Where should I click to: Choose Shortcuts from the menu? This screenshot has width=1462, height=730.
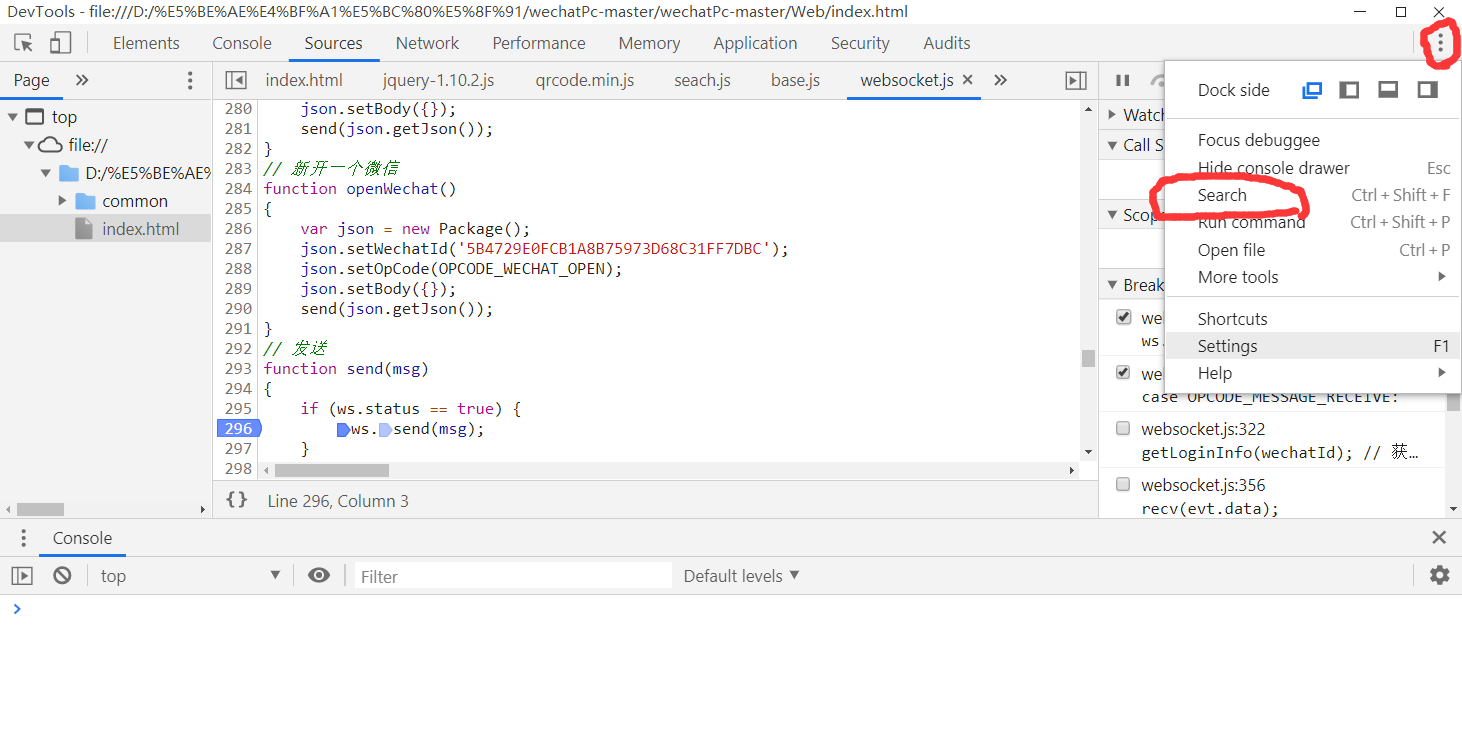click(x=1313, y=319)
